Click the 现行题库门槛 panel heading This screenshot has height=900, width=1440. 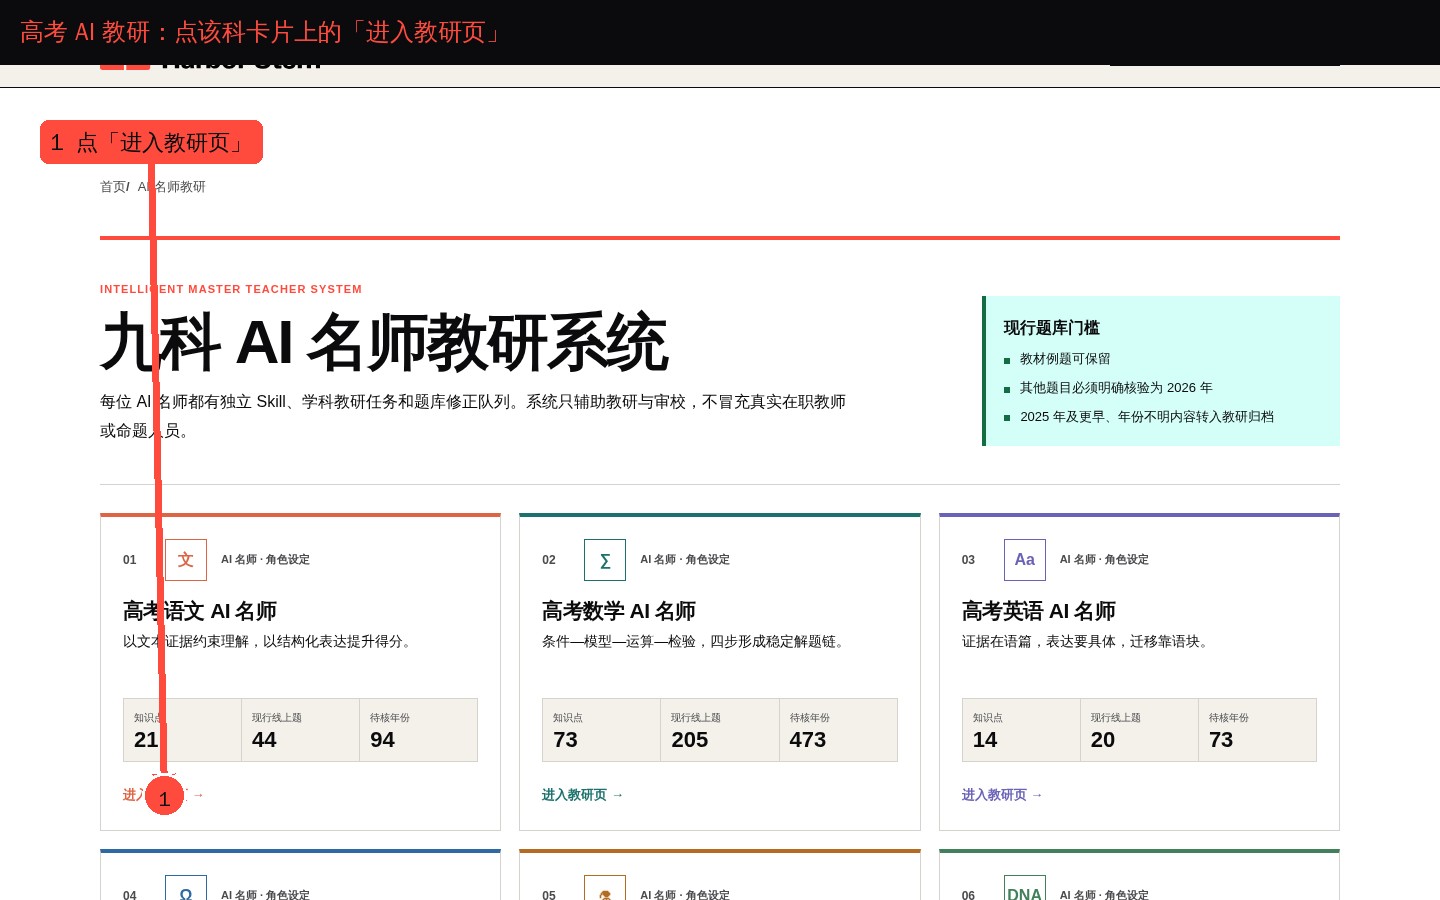(x=1052, y=328)
